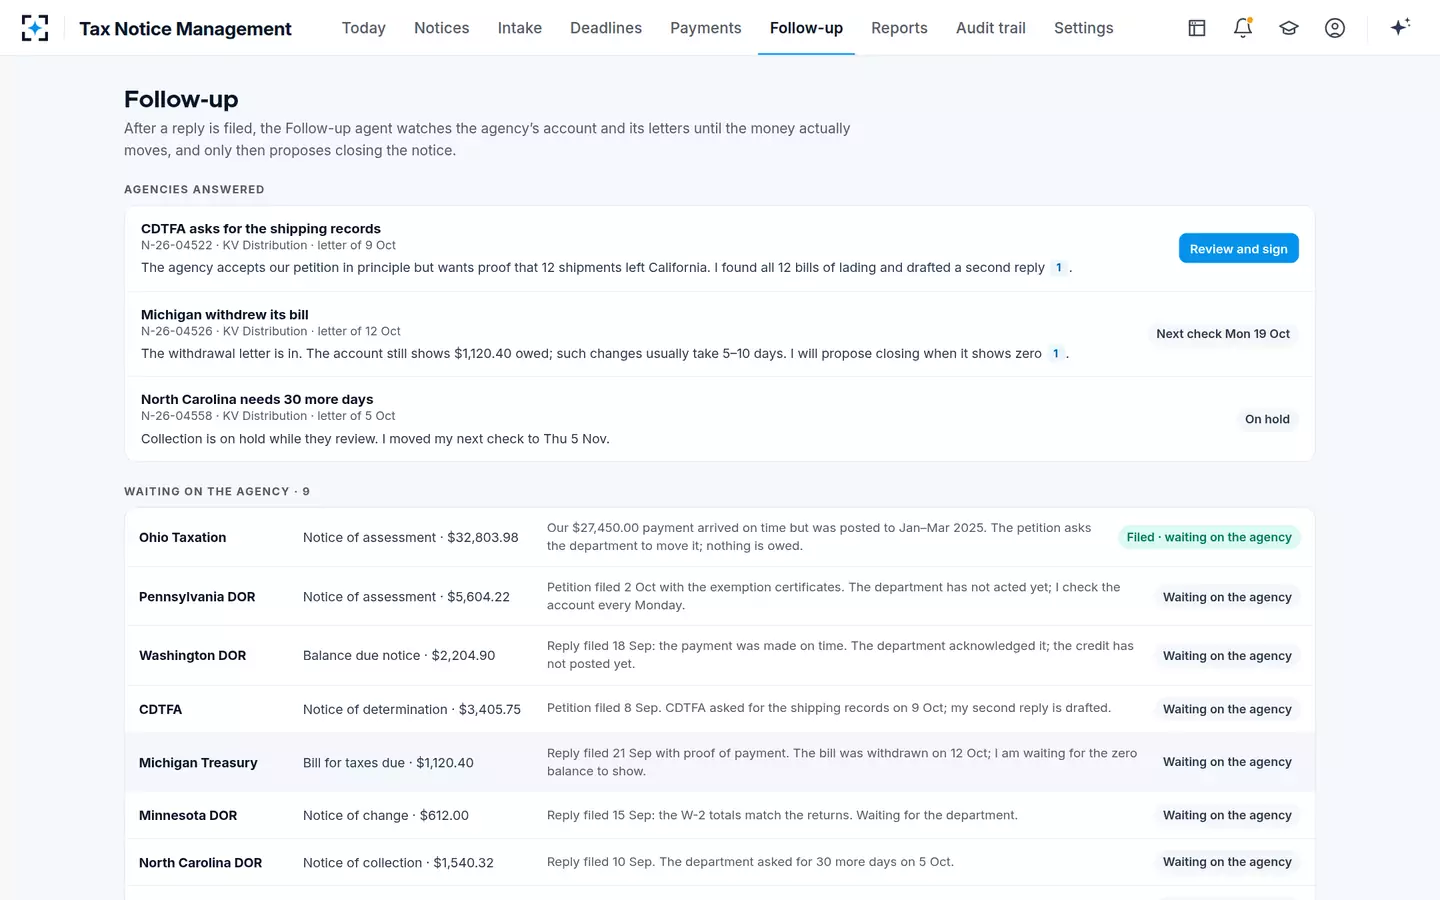Open the graduation cap learning icon
The height and width of the screenshot is (900, 1440).
[x=1289, y=28]
